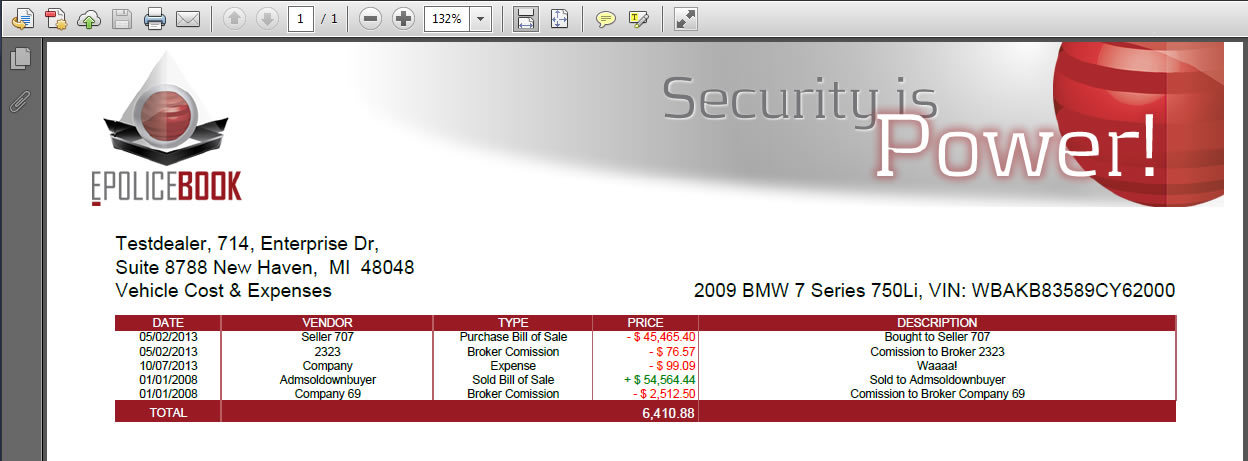Open the page thumbnails side panel

point(20,59)
